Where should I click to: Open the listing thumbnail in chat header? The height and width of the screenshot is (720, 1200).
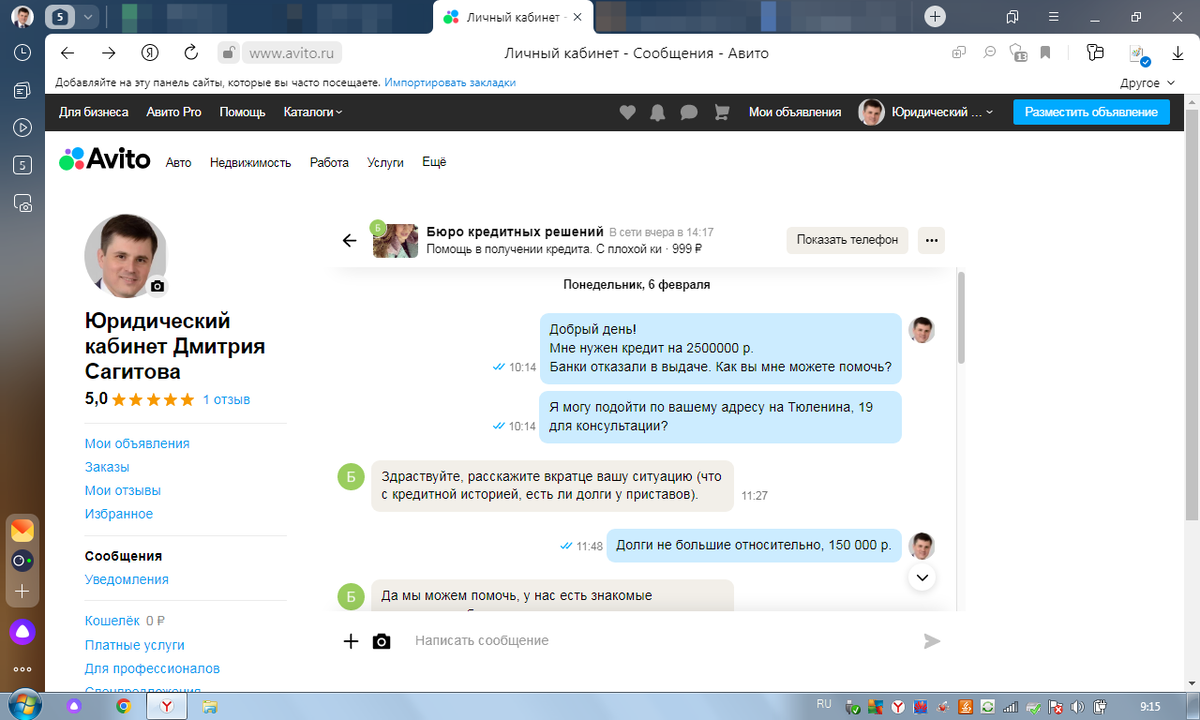(395, 241)
